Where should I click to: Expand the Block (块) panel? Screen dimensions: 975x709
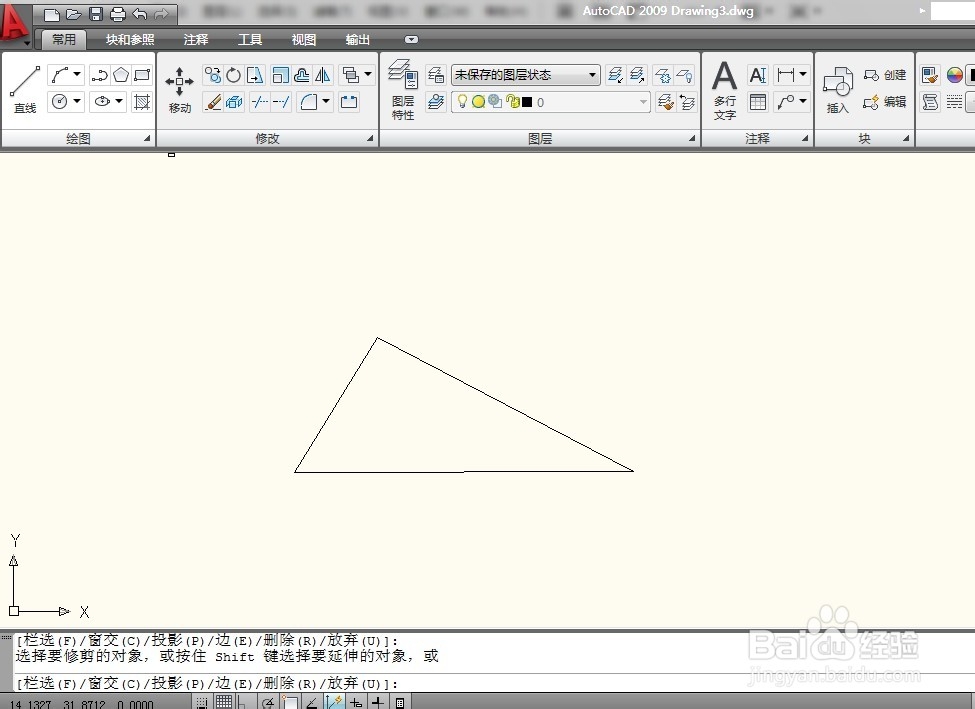(906, 139)
